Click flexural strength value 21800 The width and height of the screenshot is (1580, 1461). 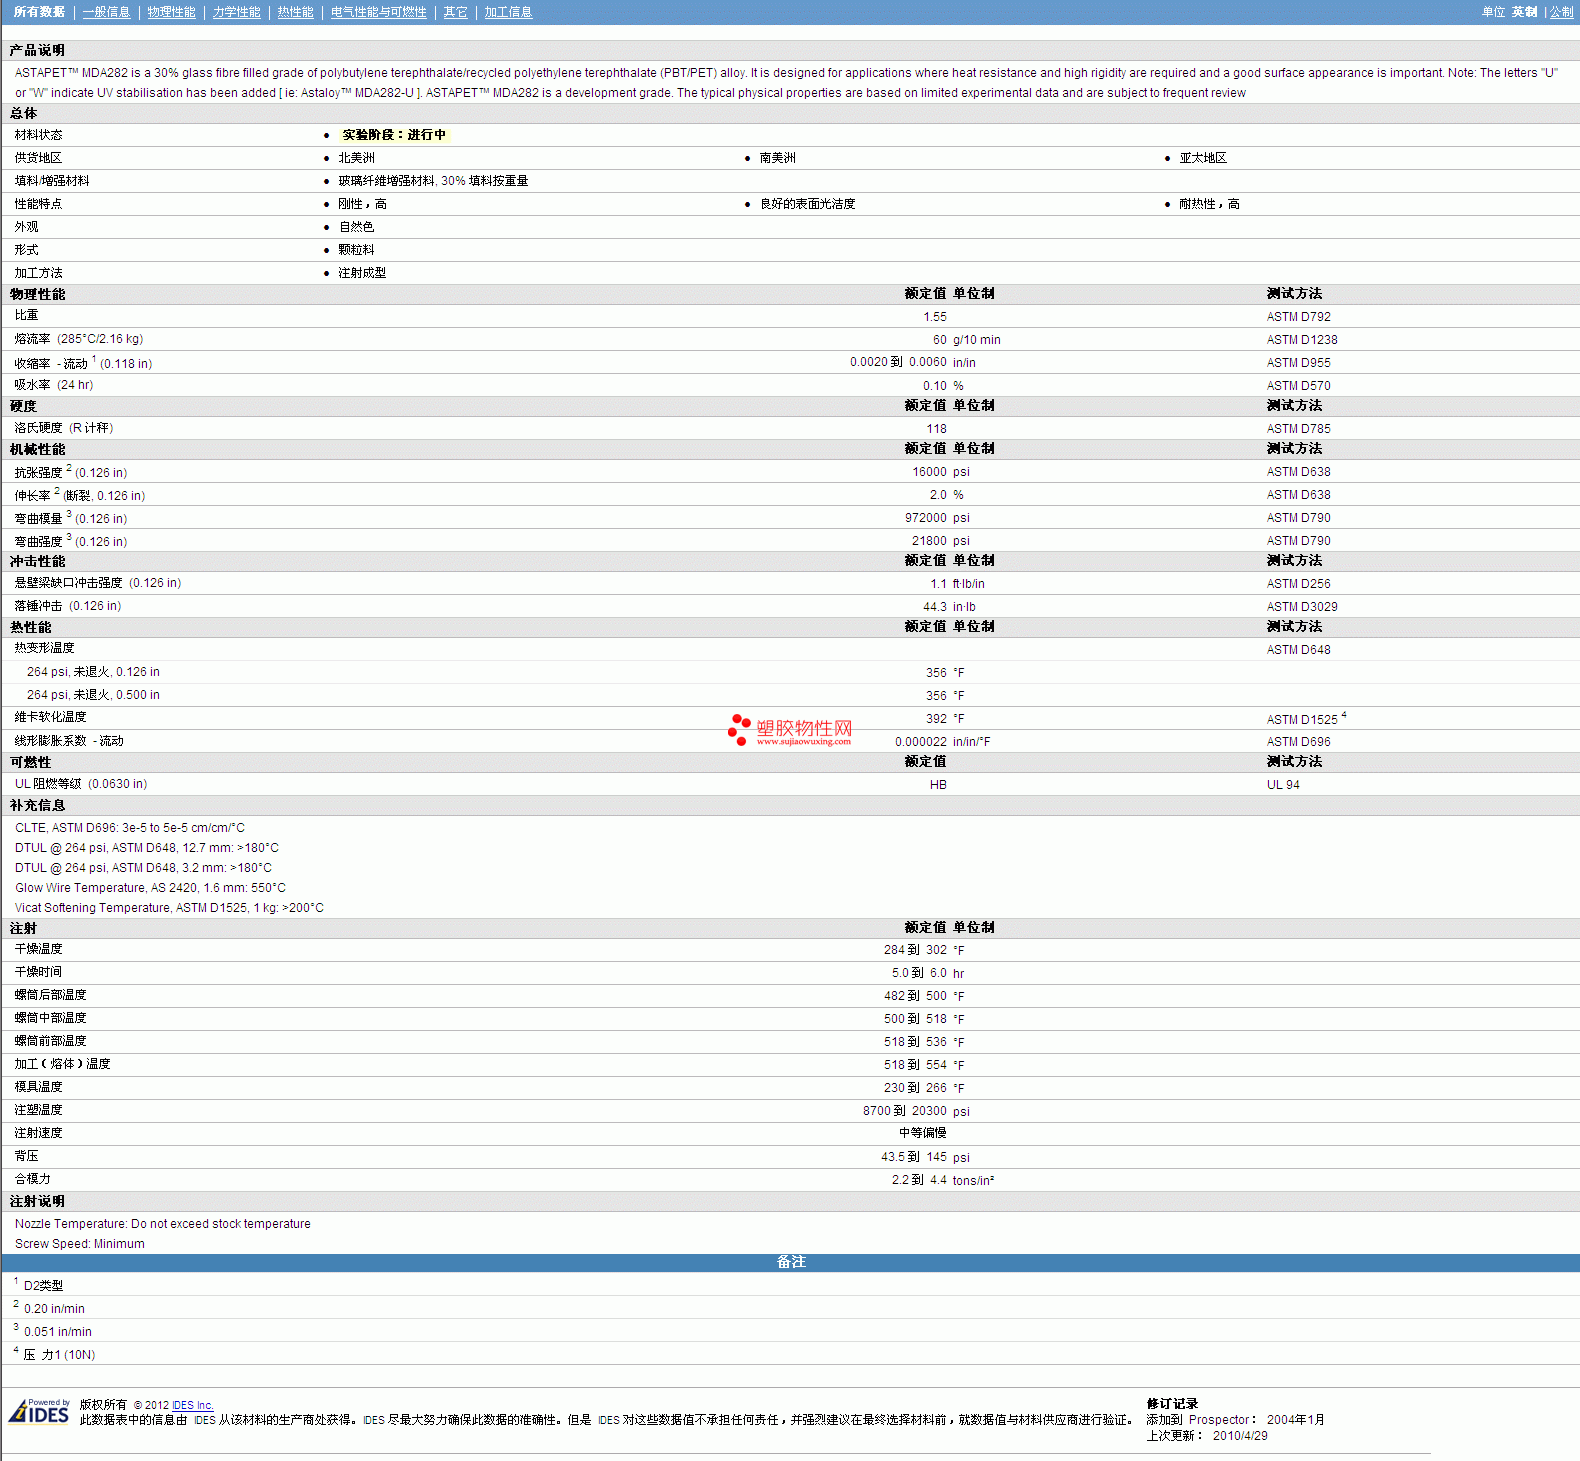pos(929,541)
